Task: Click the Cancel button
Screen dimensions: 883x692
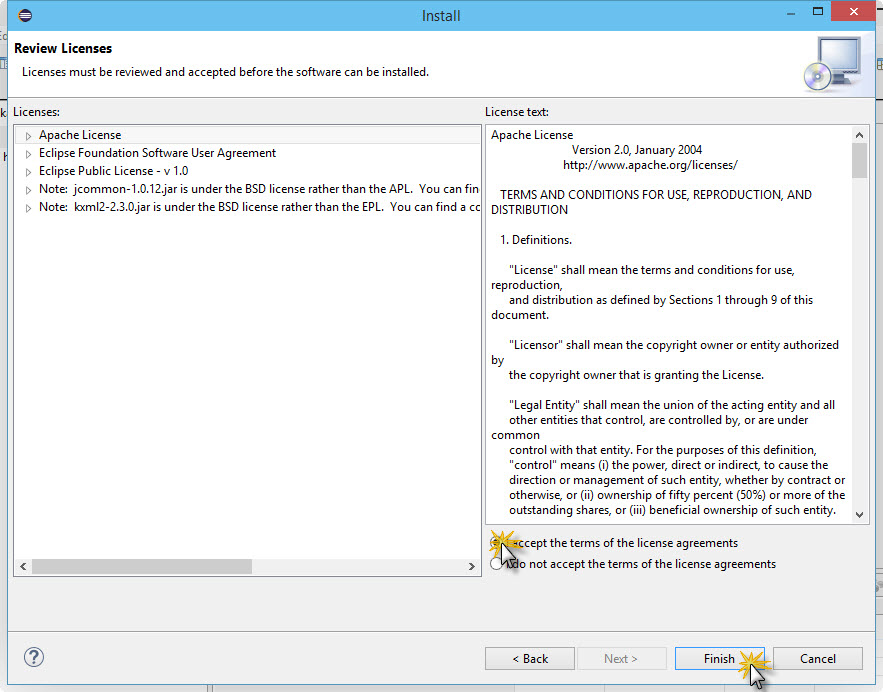Action: 818,658
